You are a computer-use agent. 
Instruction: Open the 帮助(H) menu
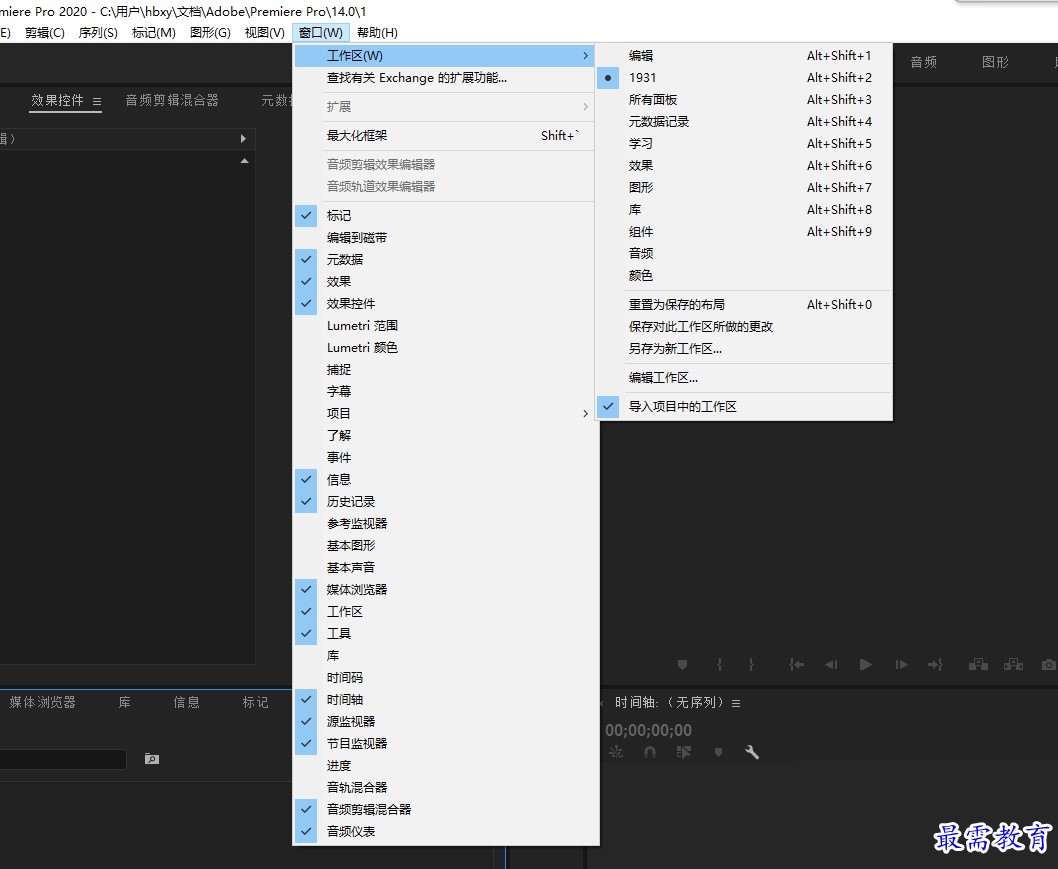377,32
